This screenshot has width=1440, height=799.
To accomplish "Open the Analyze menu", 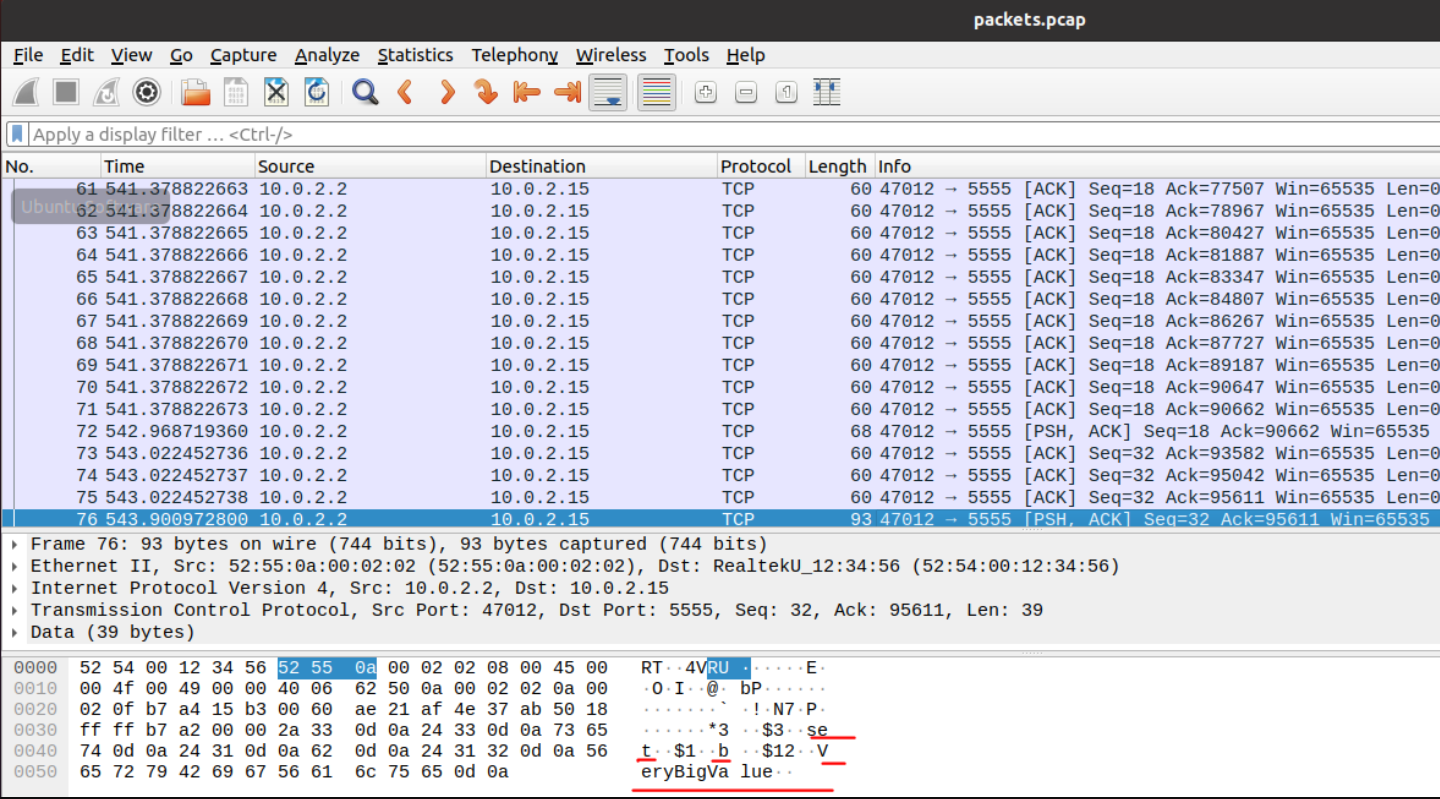I will [326, 55].
